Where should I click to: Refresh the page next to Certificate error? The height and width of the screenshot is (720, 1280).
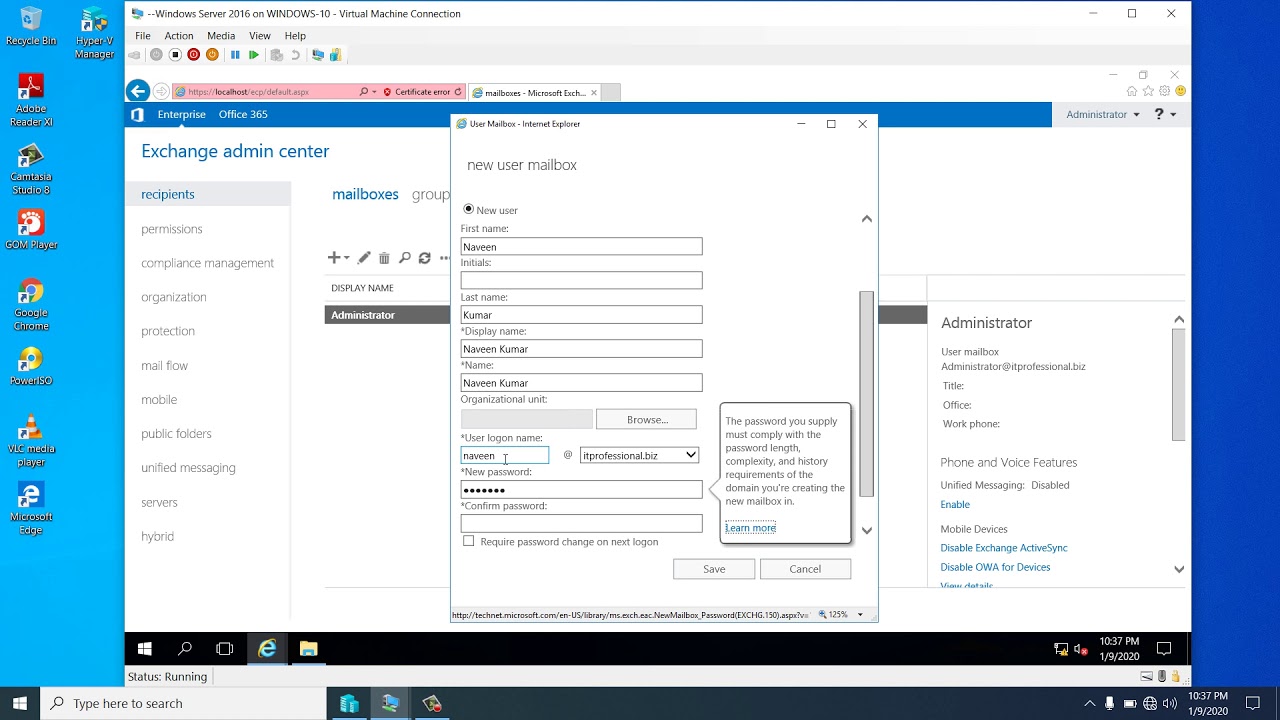coord(458,92)
